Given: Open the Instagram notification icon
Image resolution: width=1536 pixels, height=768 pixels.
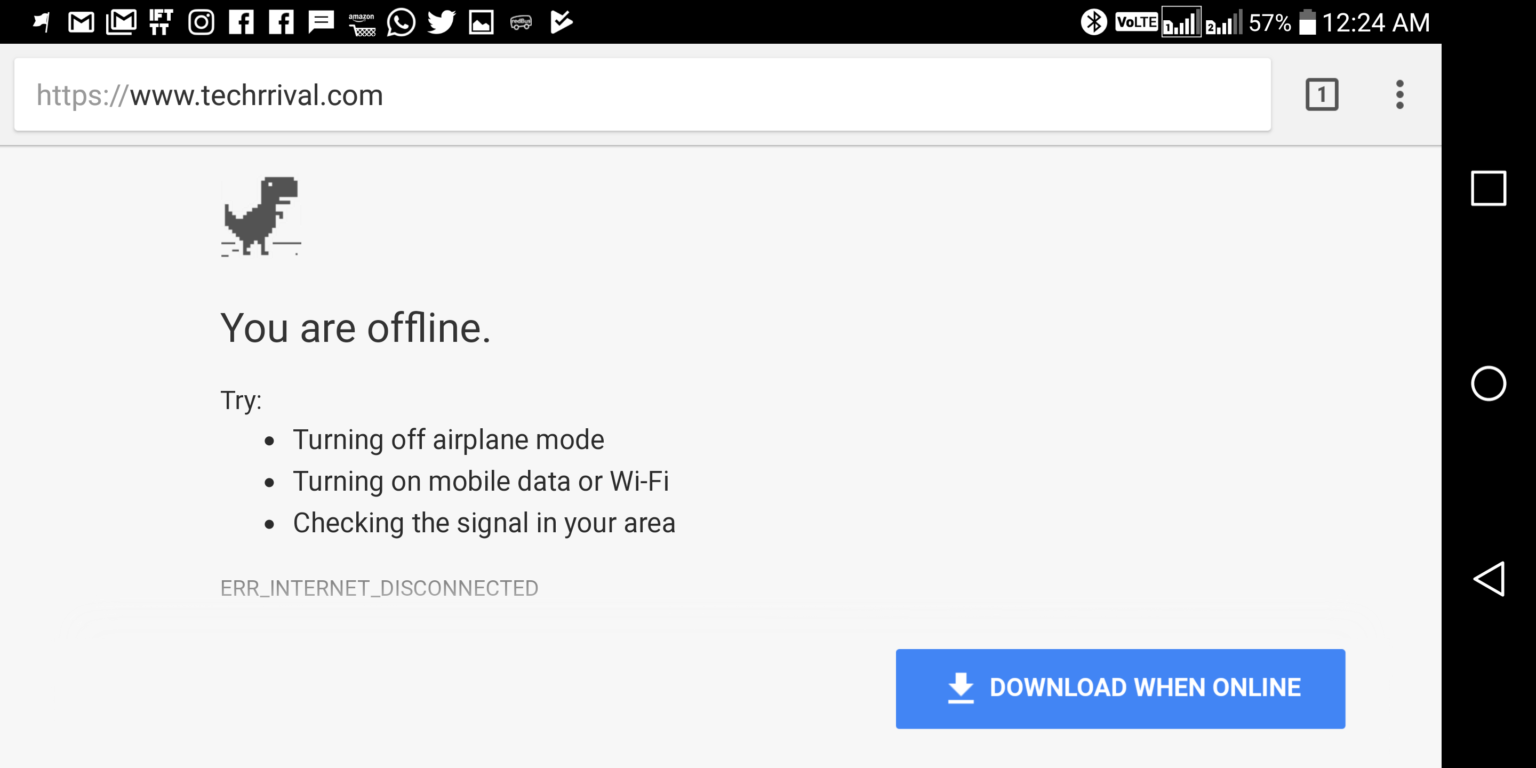Looking at the screenshot, I should [201, 21].
